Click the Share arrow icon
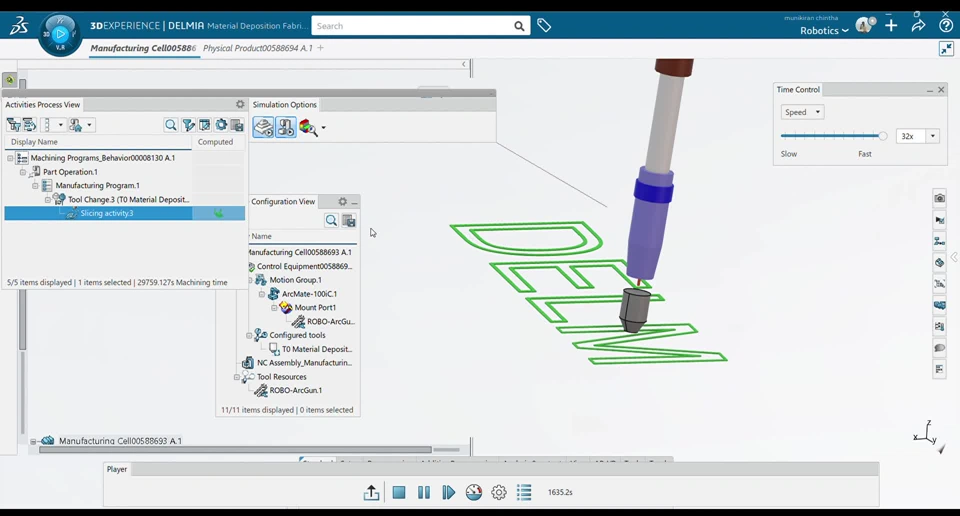Image resolution: width=960 pixels, height=516 pixels. pos(918,26)
